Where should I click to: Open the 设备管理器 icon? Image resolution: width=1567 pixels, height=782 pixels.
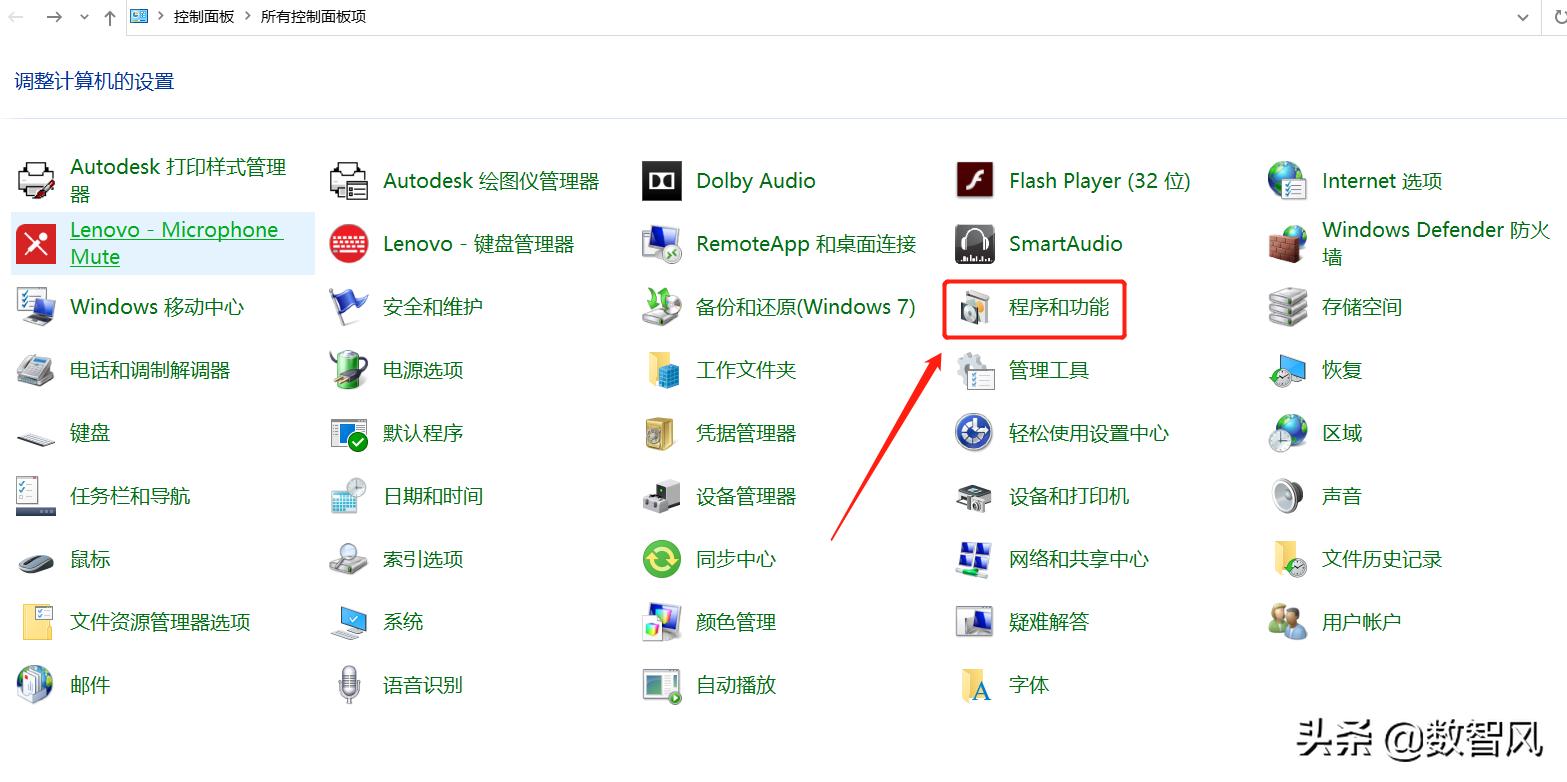tap(662, 496)
